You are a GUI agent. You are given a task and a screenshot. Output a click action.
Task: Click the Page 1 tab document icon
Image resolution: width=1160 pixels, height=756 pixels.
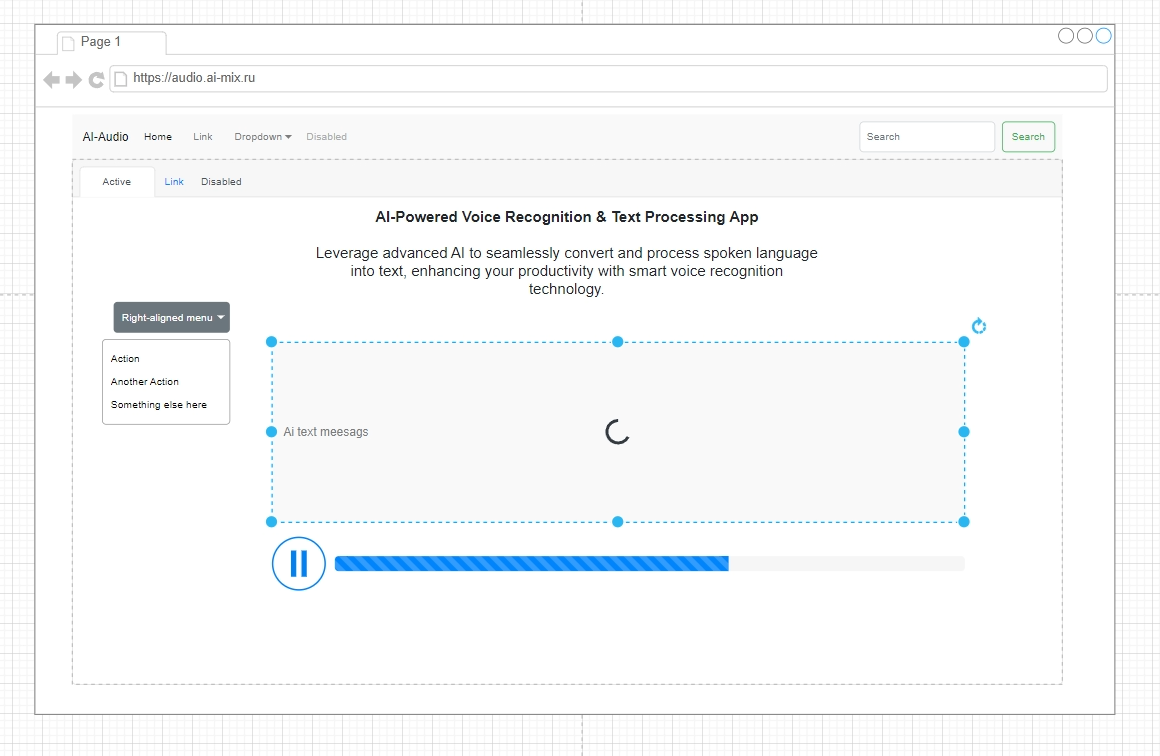68,43
